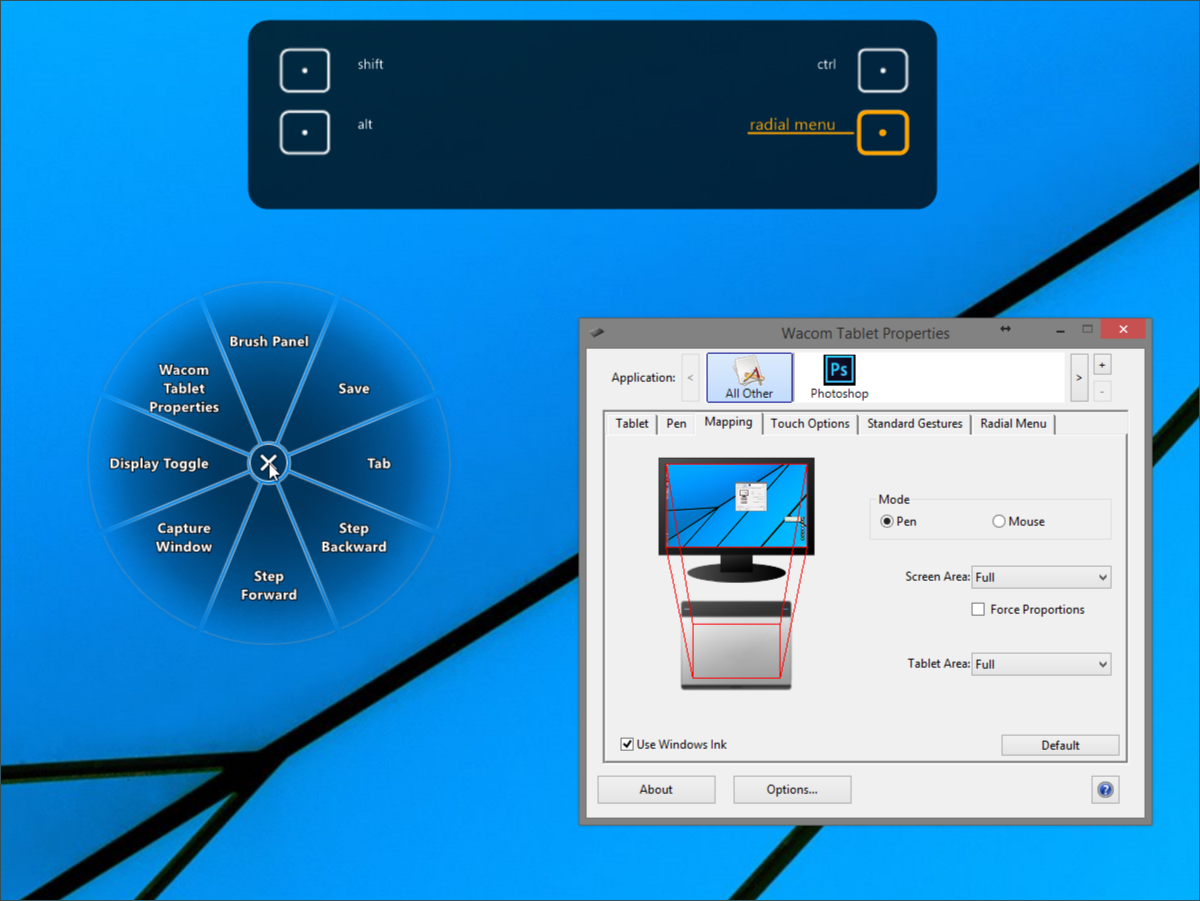
Task: Remove application with minus button
Action: click(1102, 392)
